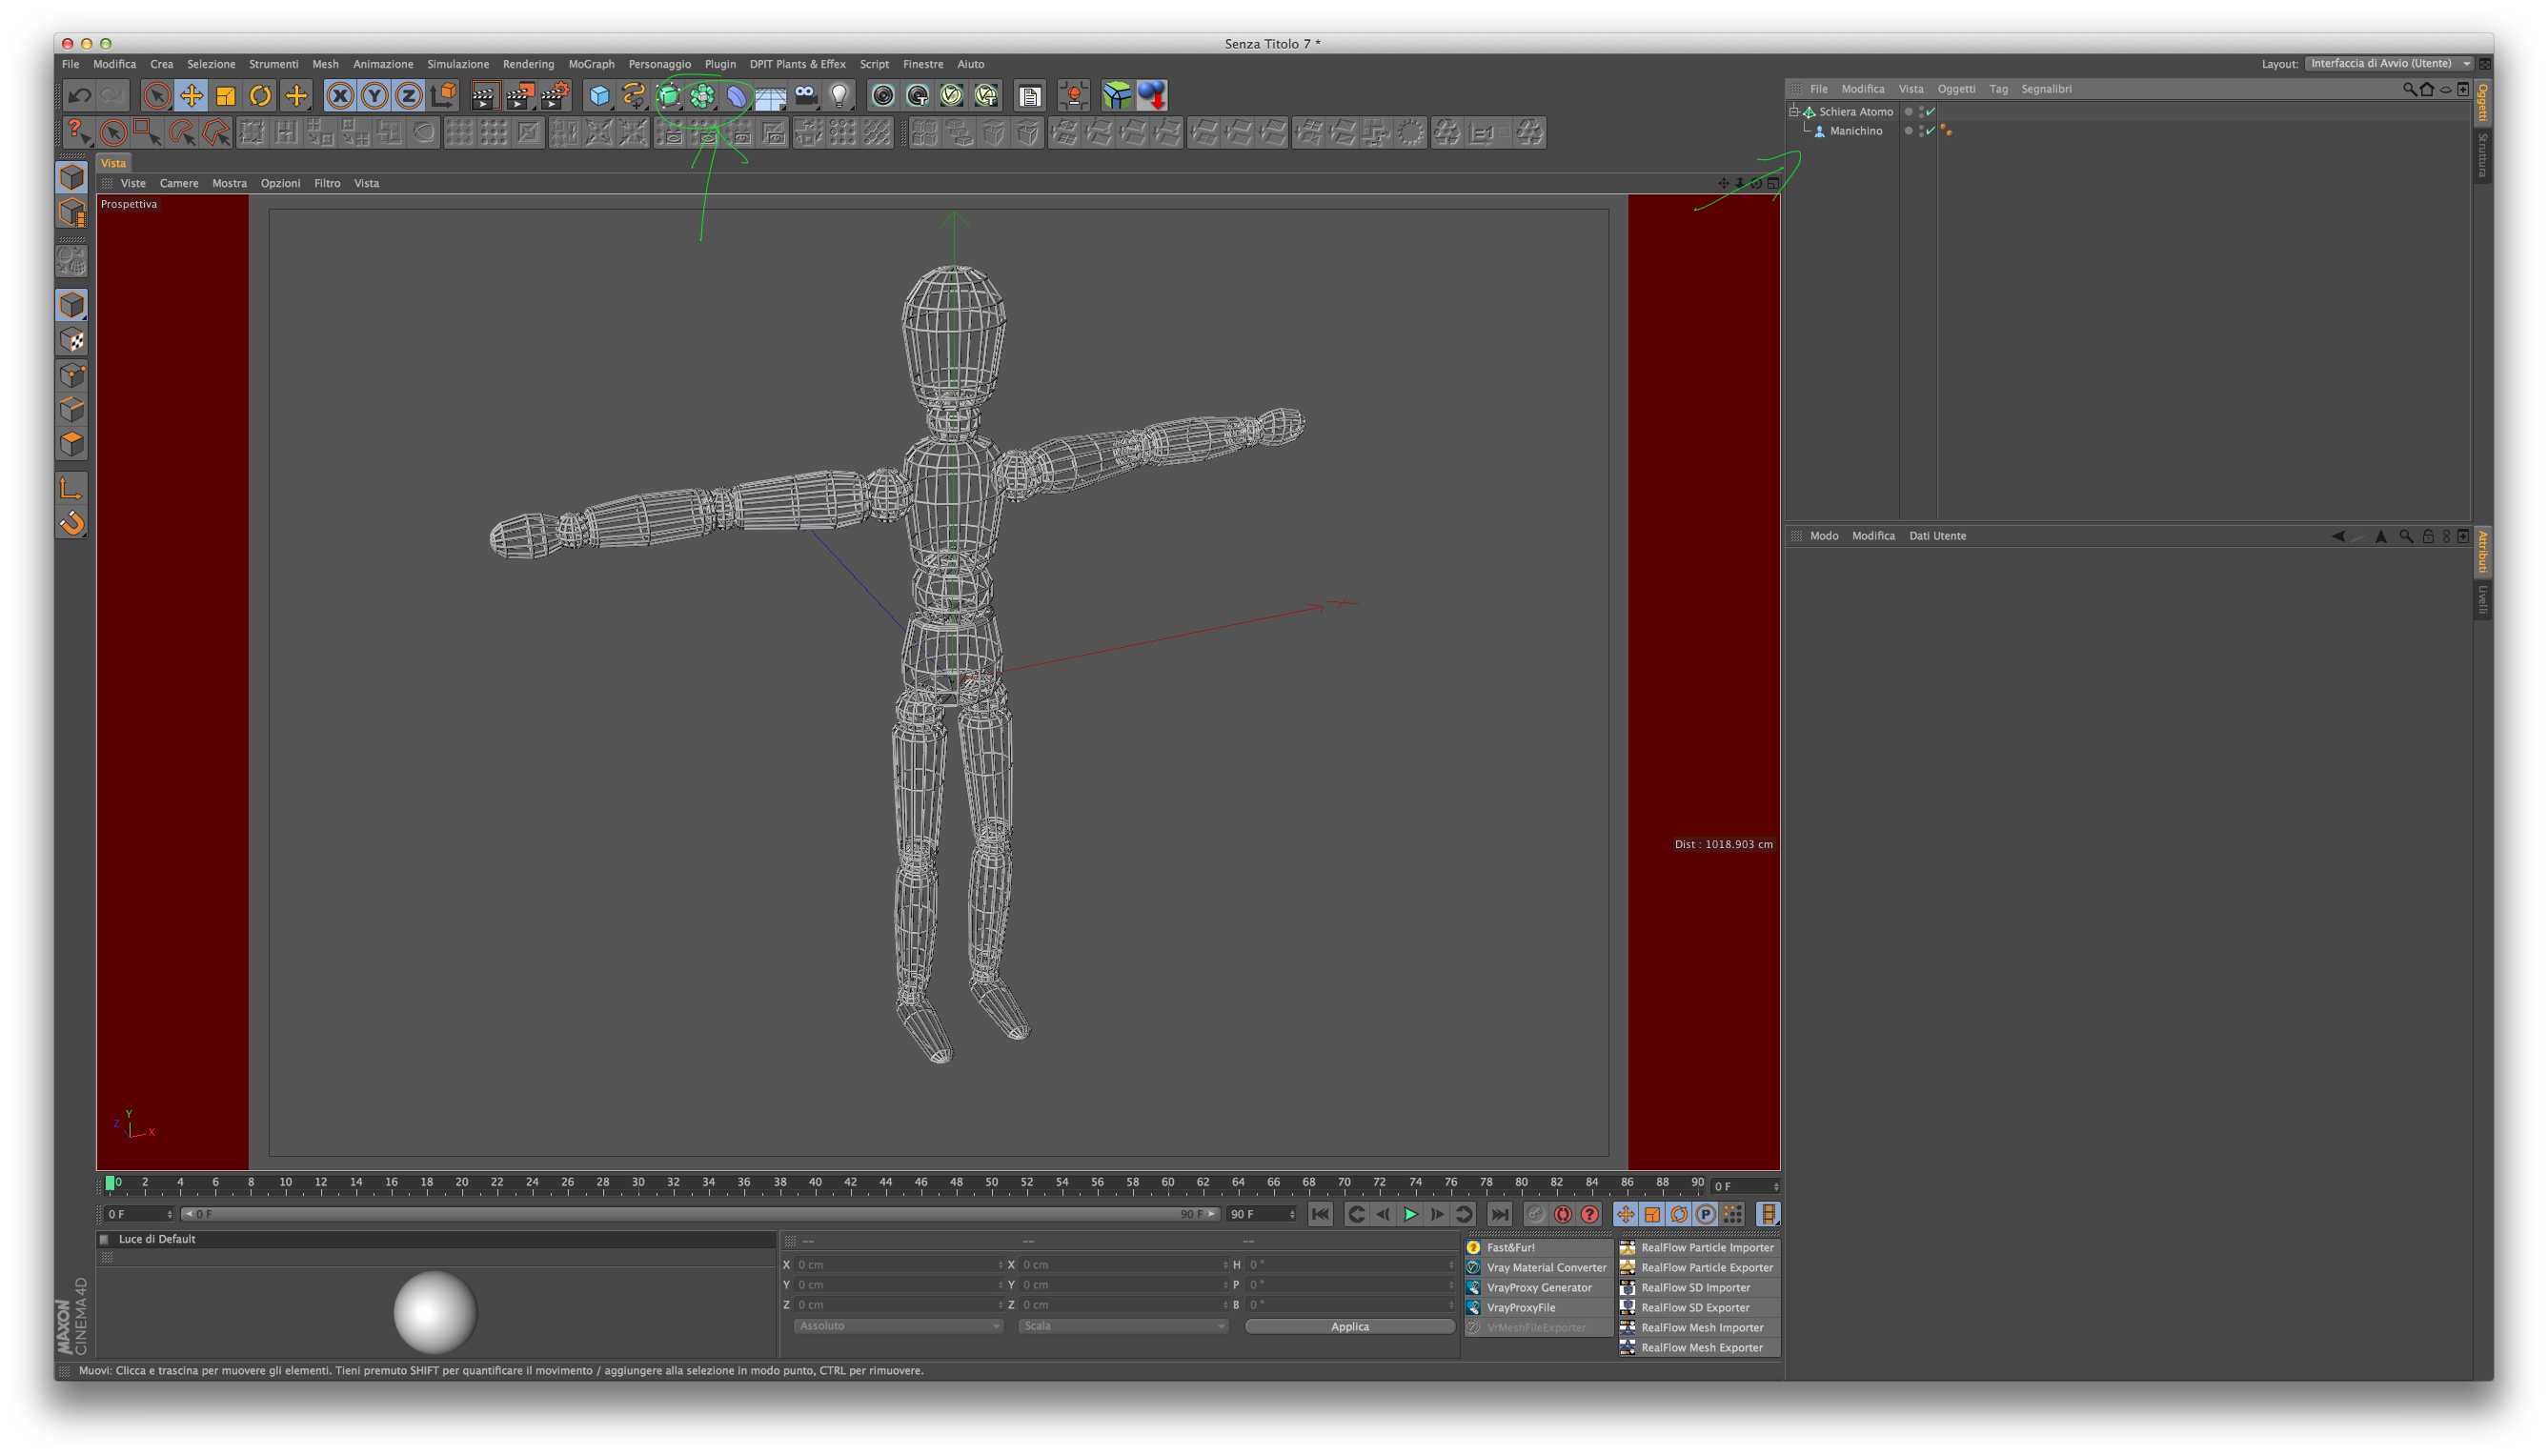Viewport: 2548px width, 1456px height.
Task: Toggle X axis lock
Action: point(340,96)
